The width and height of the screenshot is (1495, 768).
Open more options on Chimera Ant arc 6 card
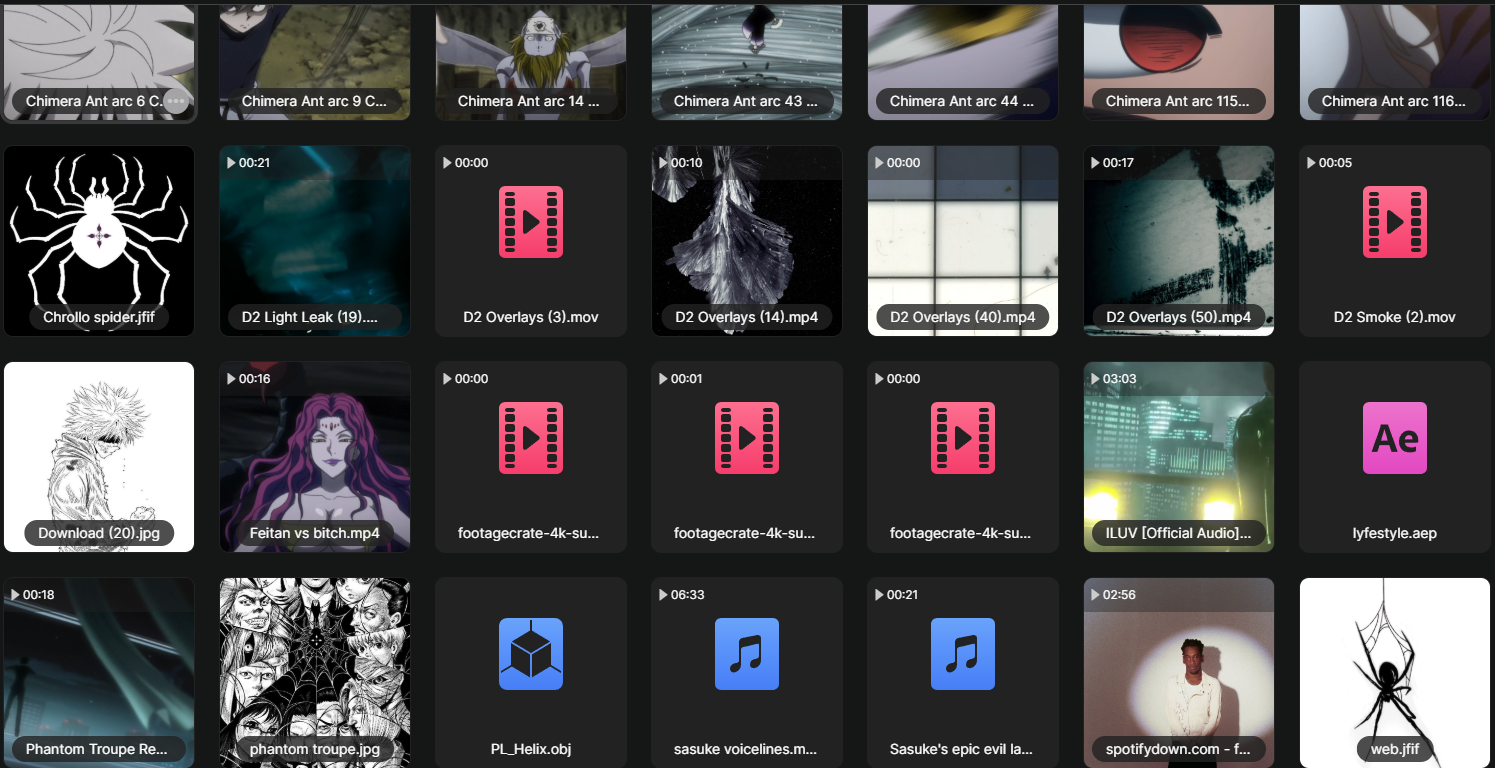click(176, 101)
